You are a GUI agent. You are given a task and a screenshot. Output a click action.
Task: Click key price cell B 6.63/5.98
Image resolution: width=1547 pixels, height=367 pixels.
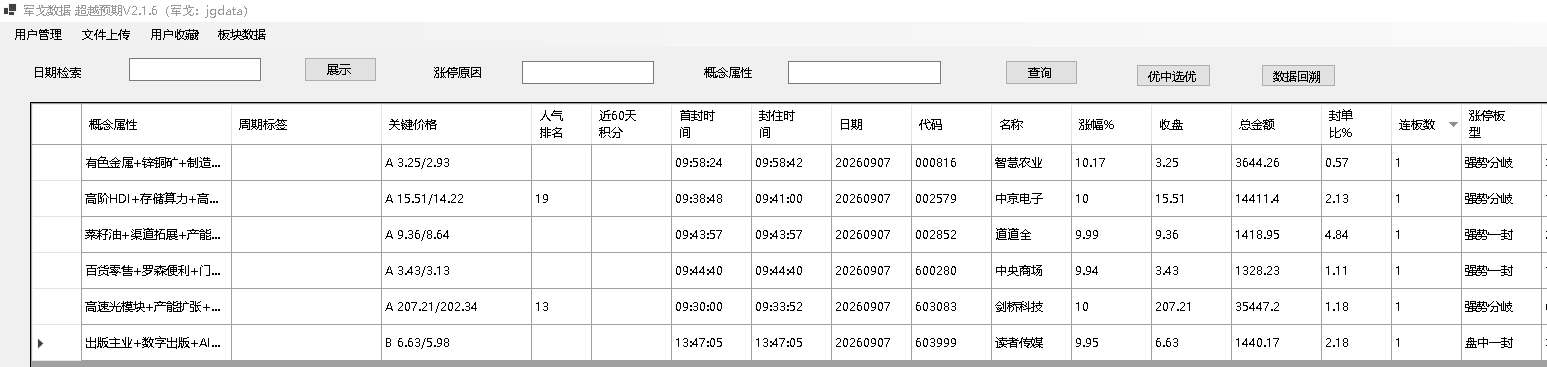(456, 343)
